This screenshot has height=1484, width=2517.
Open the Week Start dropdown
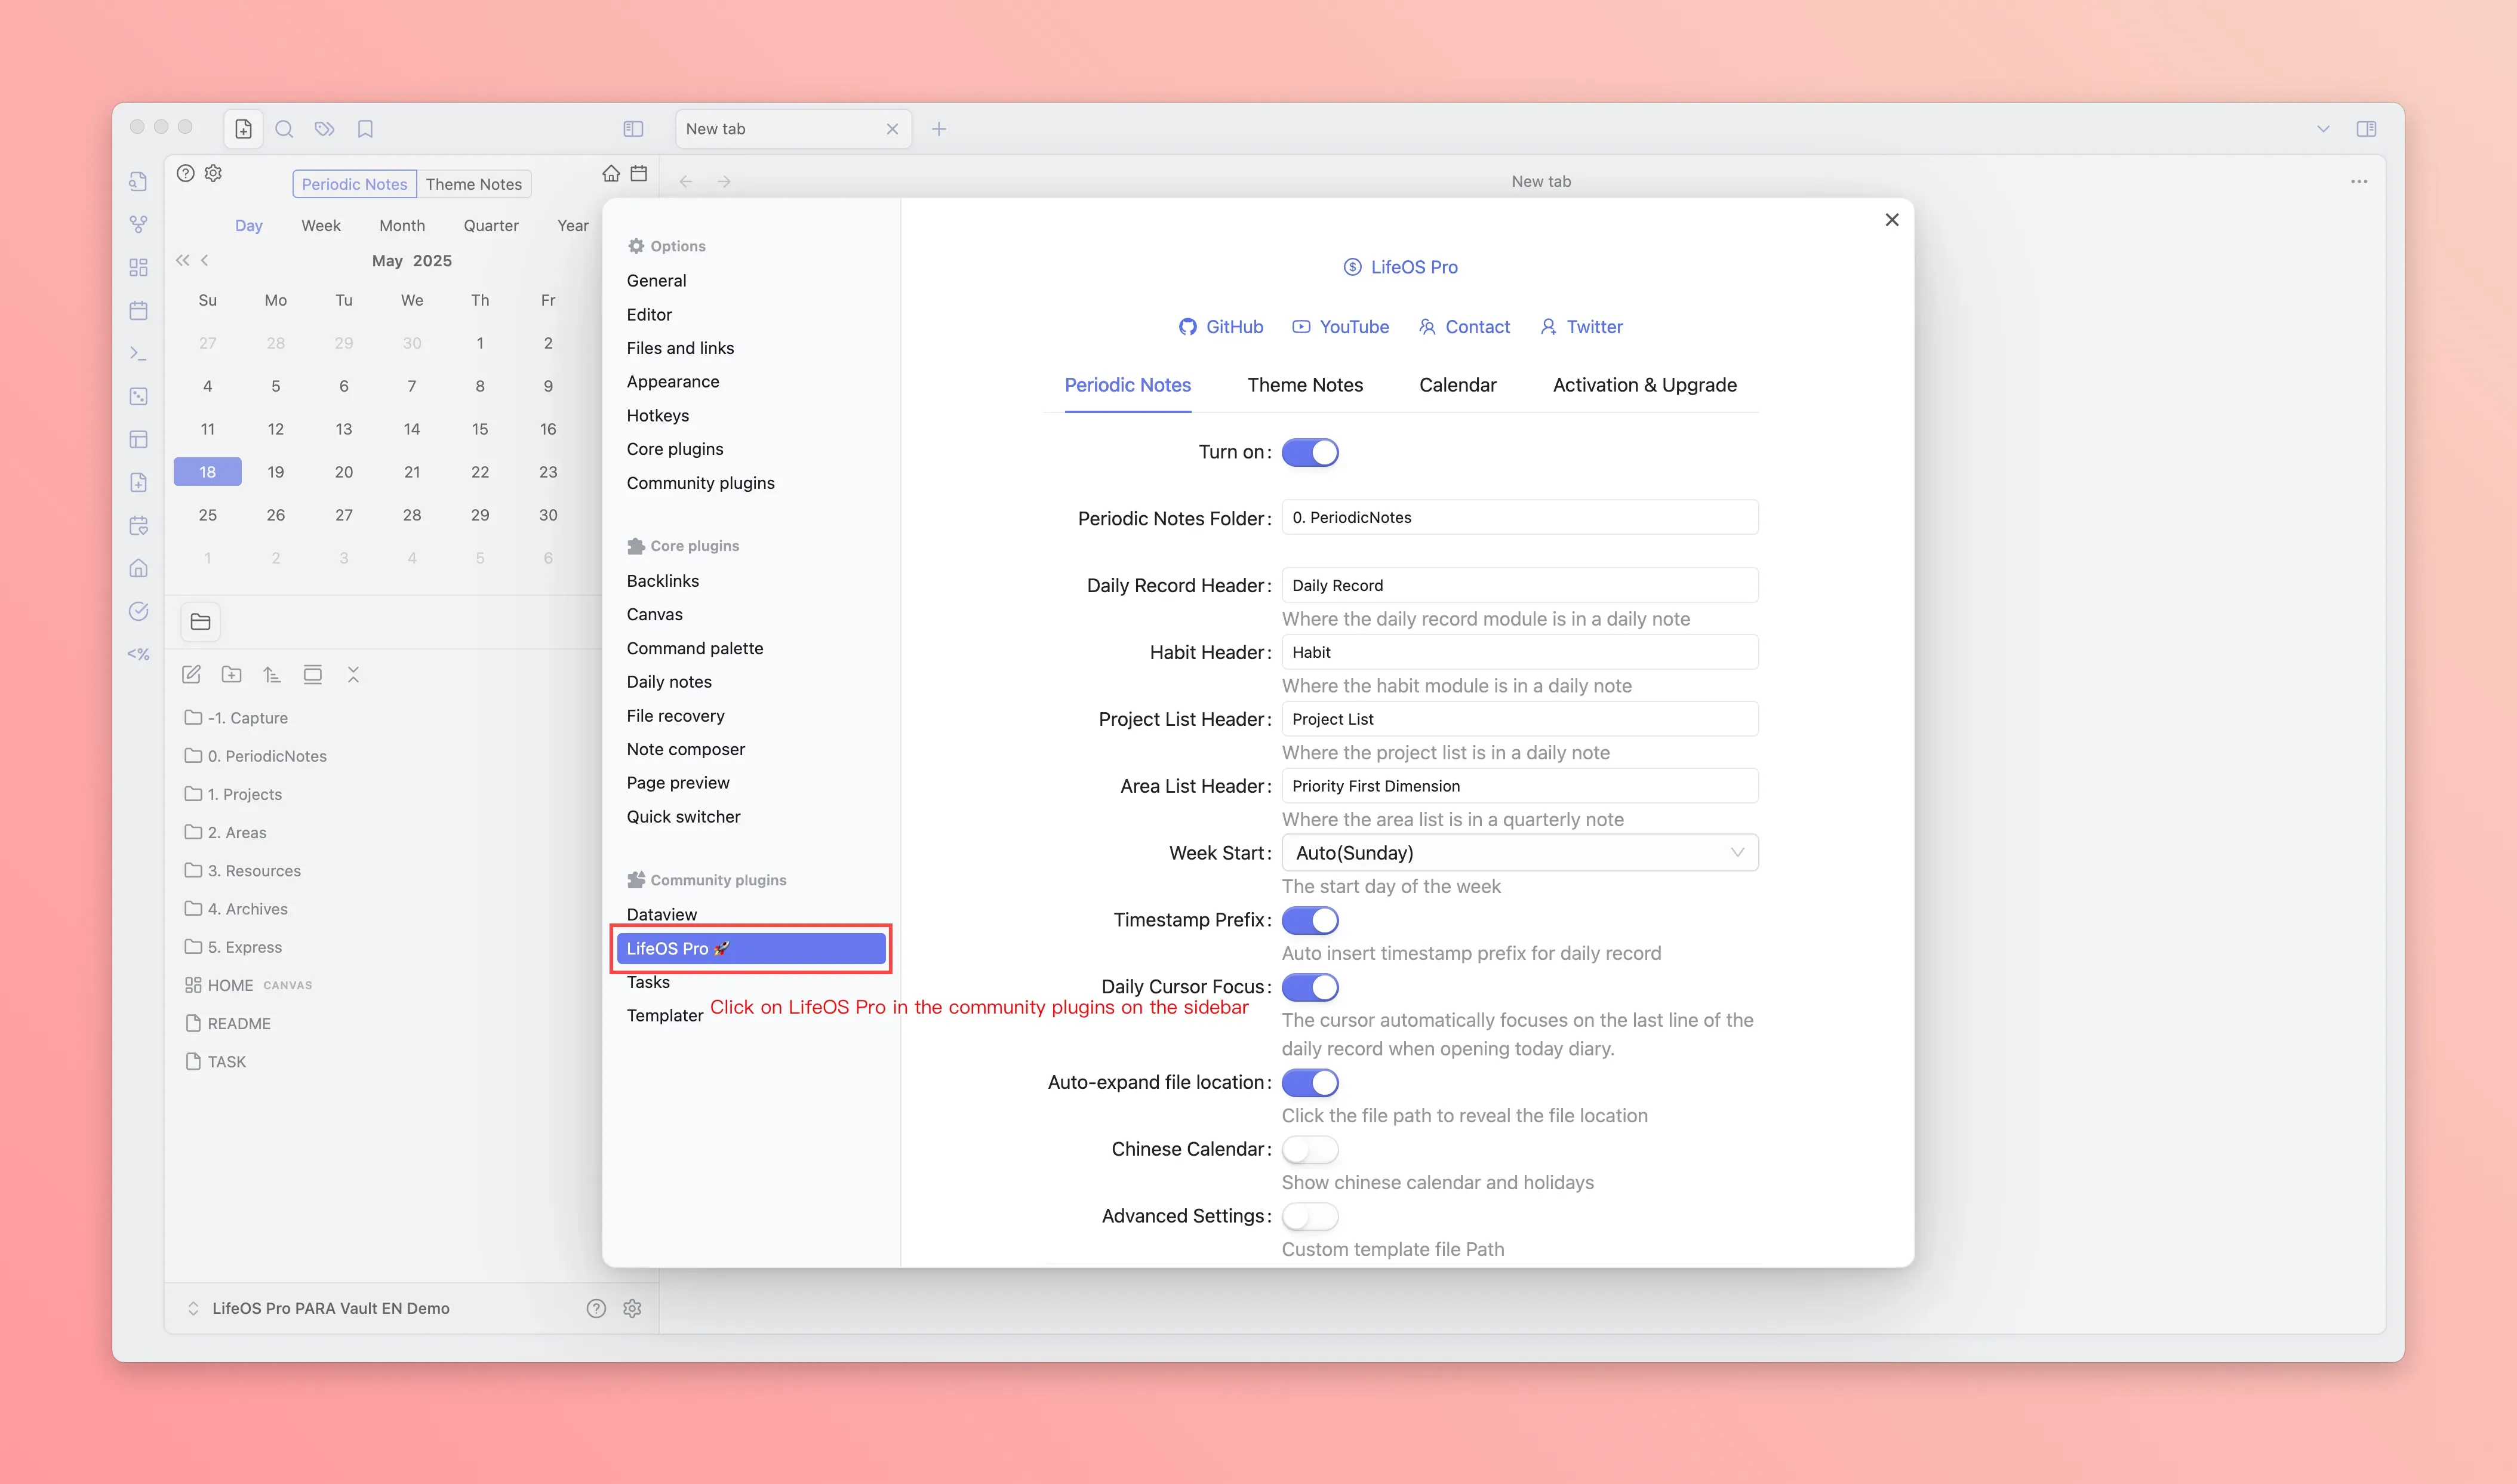1519,853
